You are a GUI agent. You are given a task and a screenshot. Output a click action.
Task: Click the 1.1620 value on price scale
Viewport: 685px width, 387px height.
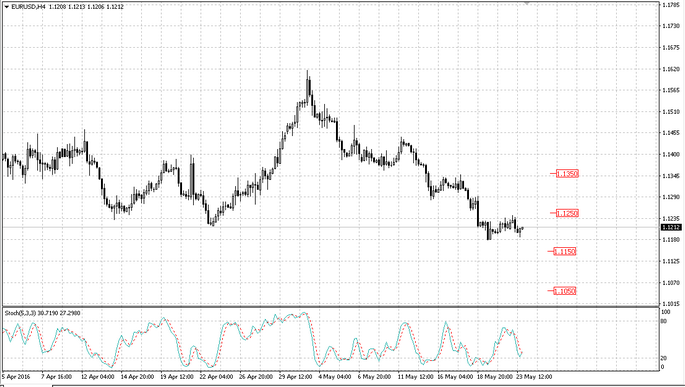[x=671, y=69]
